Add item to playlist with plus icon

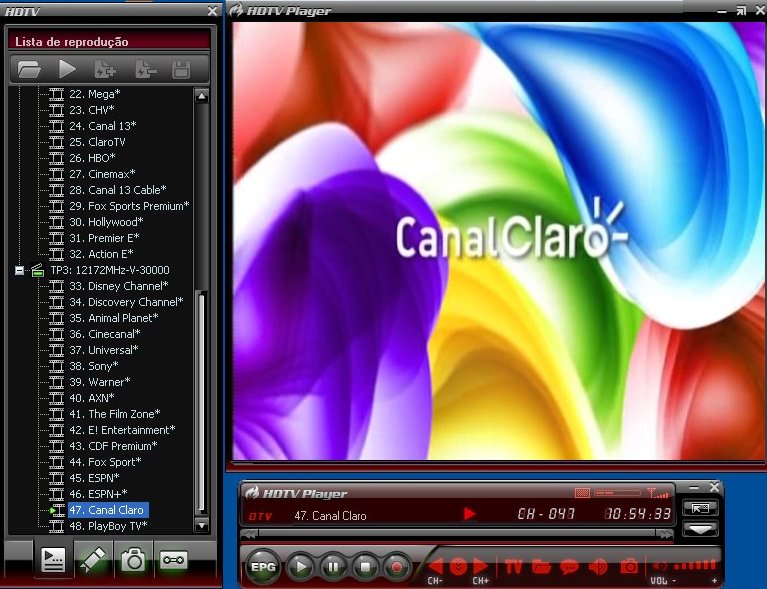105,69
